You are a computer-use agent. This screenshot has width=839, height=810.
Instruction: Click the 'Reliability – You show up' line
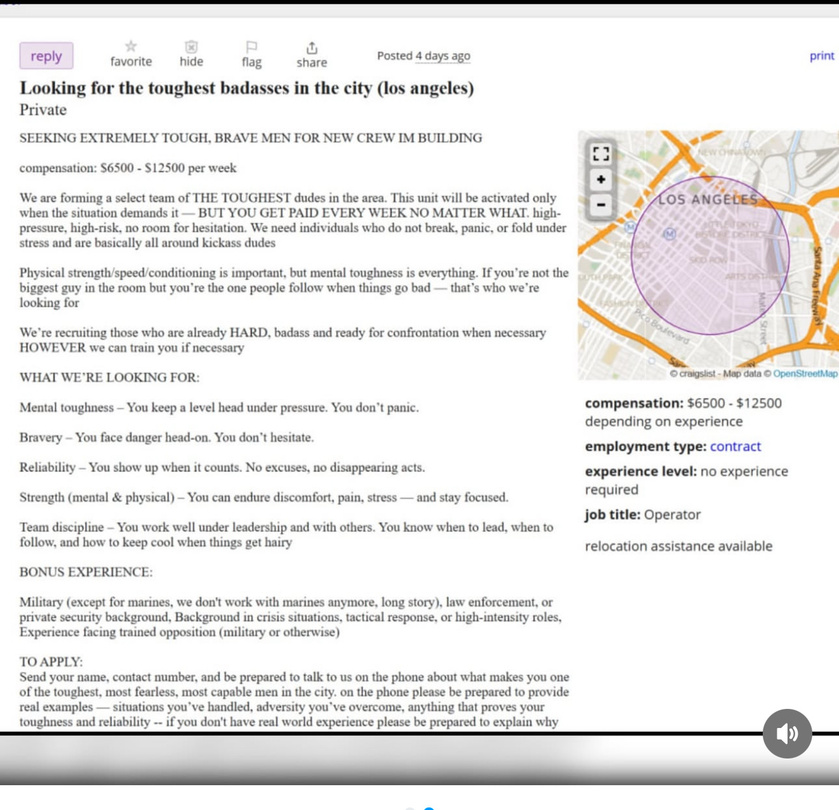coord(222,468)
